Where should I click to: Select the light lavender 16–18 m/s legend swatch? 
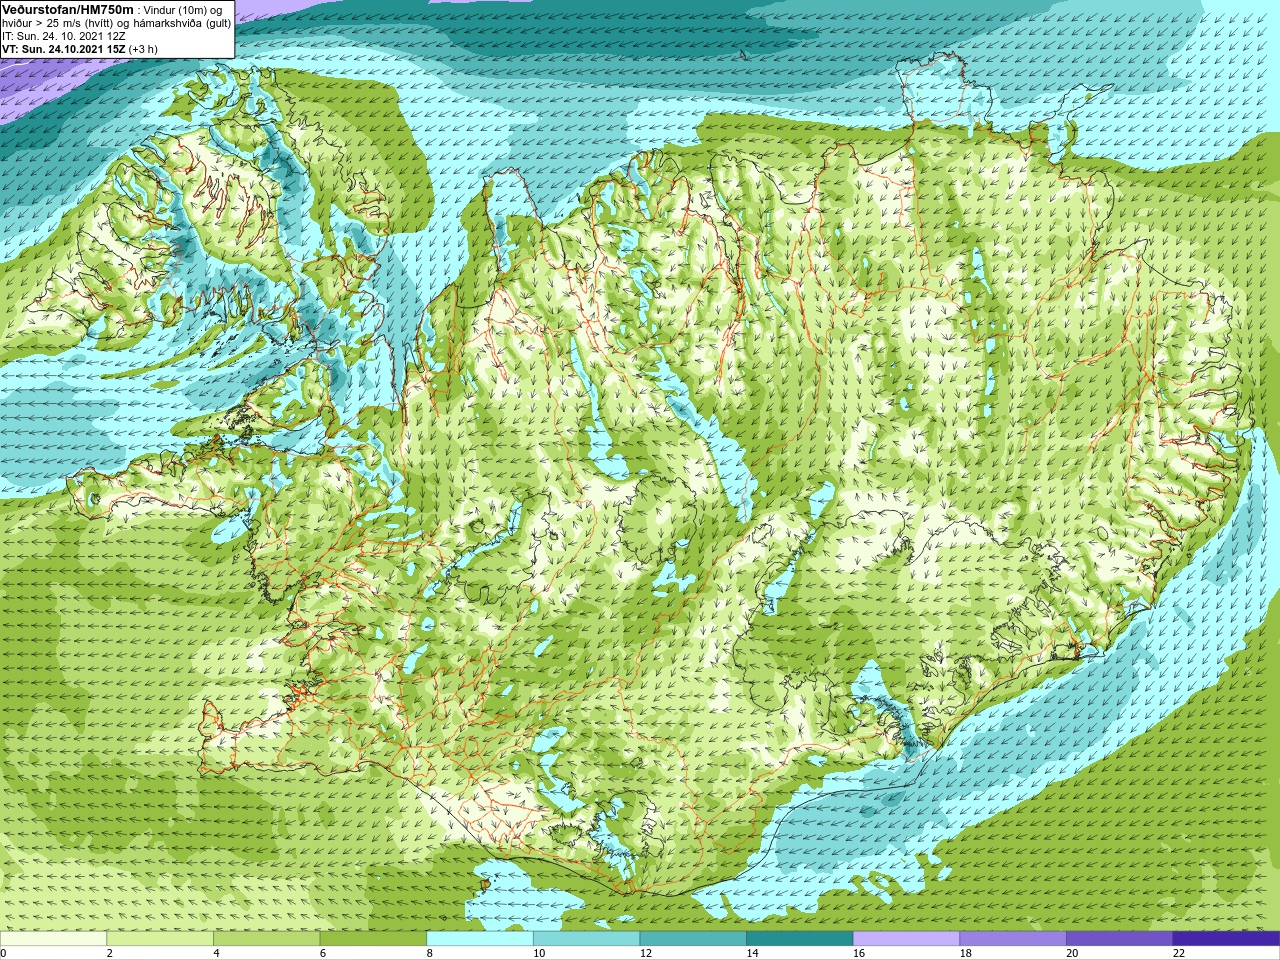coord(906,939)
